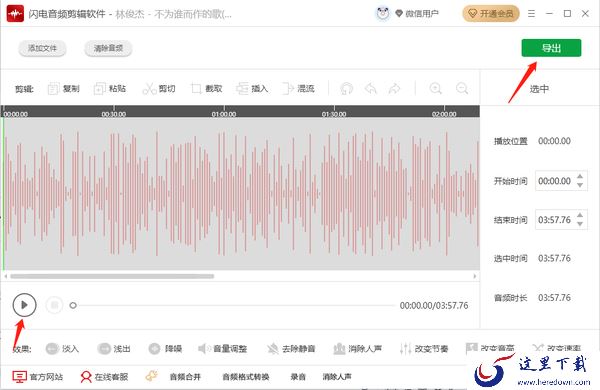Click the app logo in the title bar
Viewport: 600px width, 390px height.
[15, 14]
